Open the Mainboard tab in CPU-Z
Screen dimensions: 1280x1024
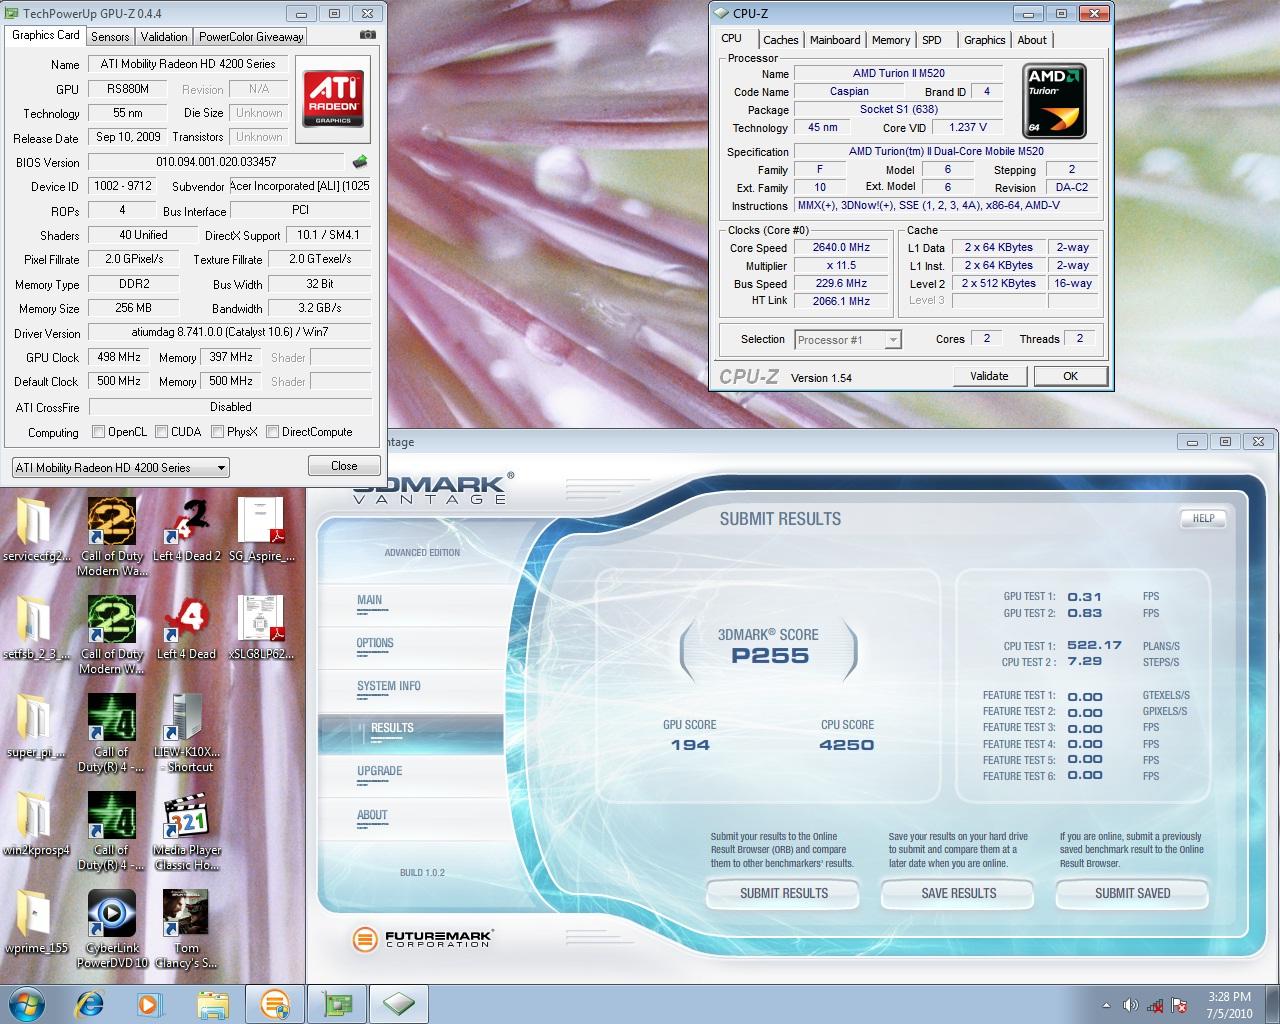835,40
